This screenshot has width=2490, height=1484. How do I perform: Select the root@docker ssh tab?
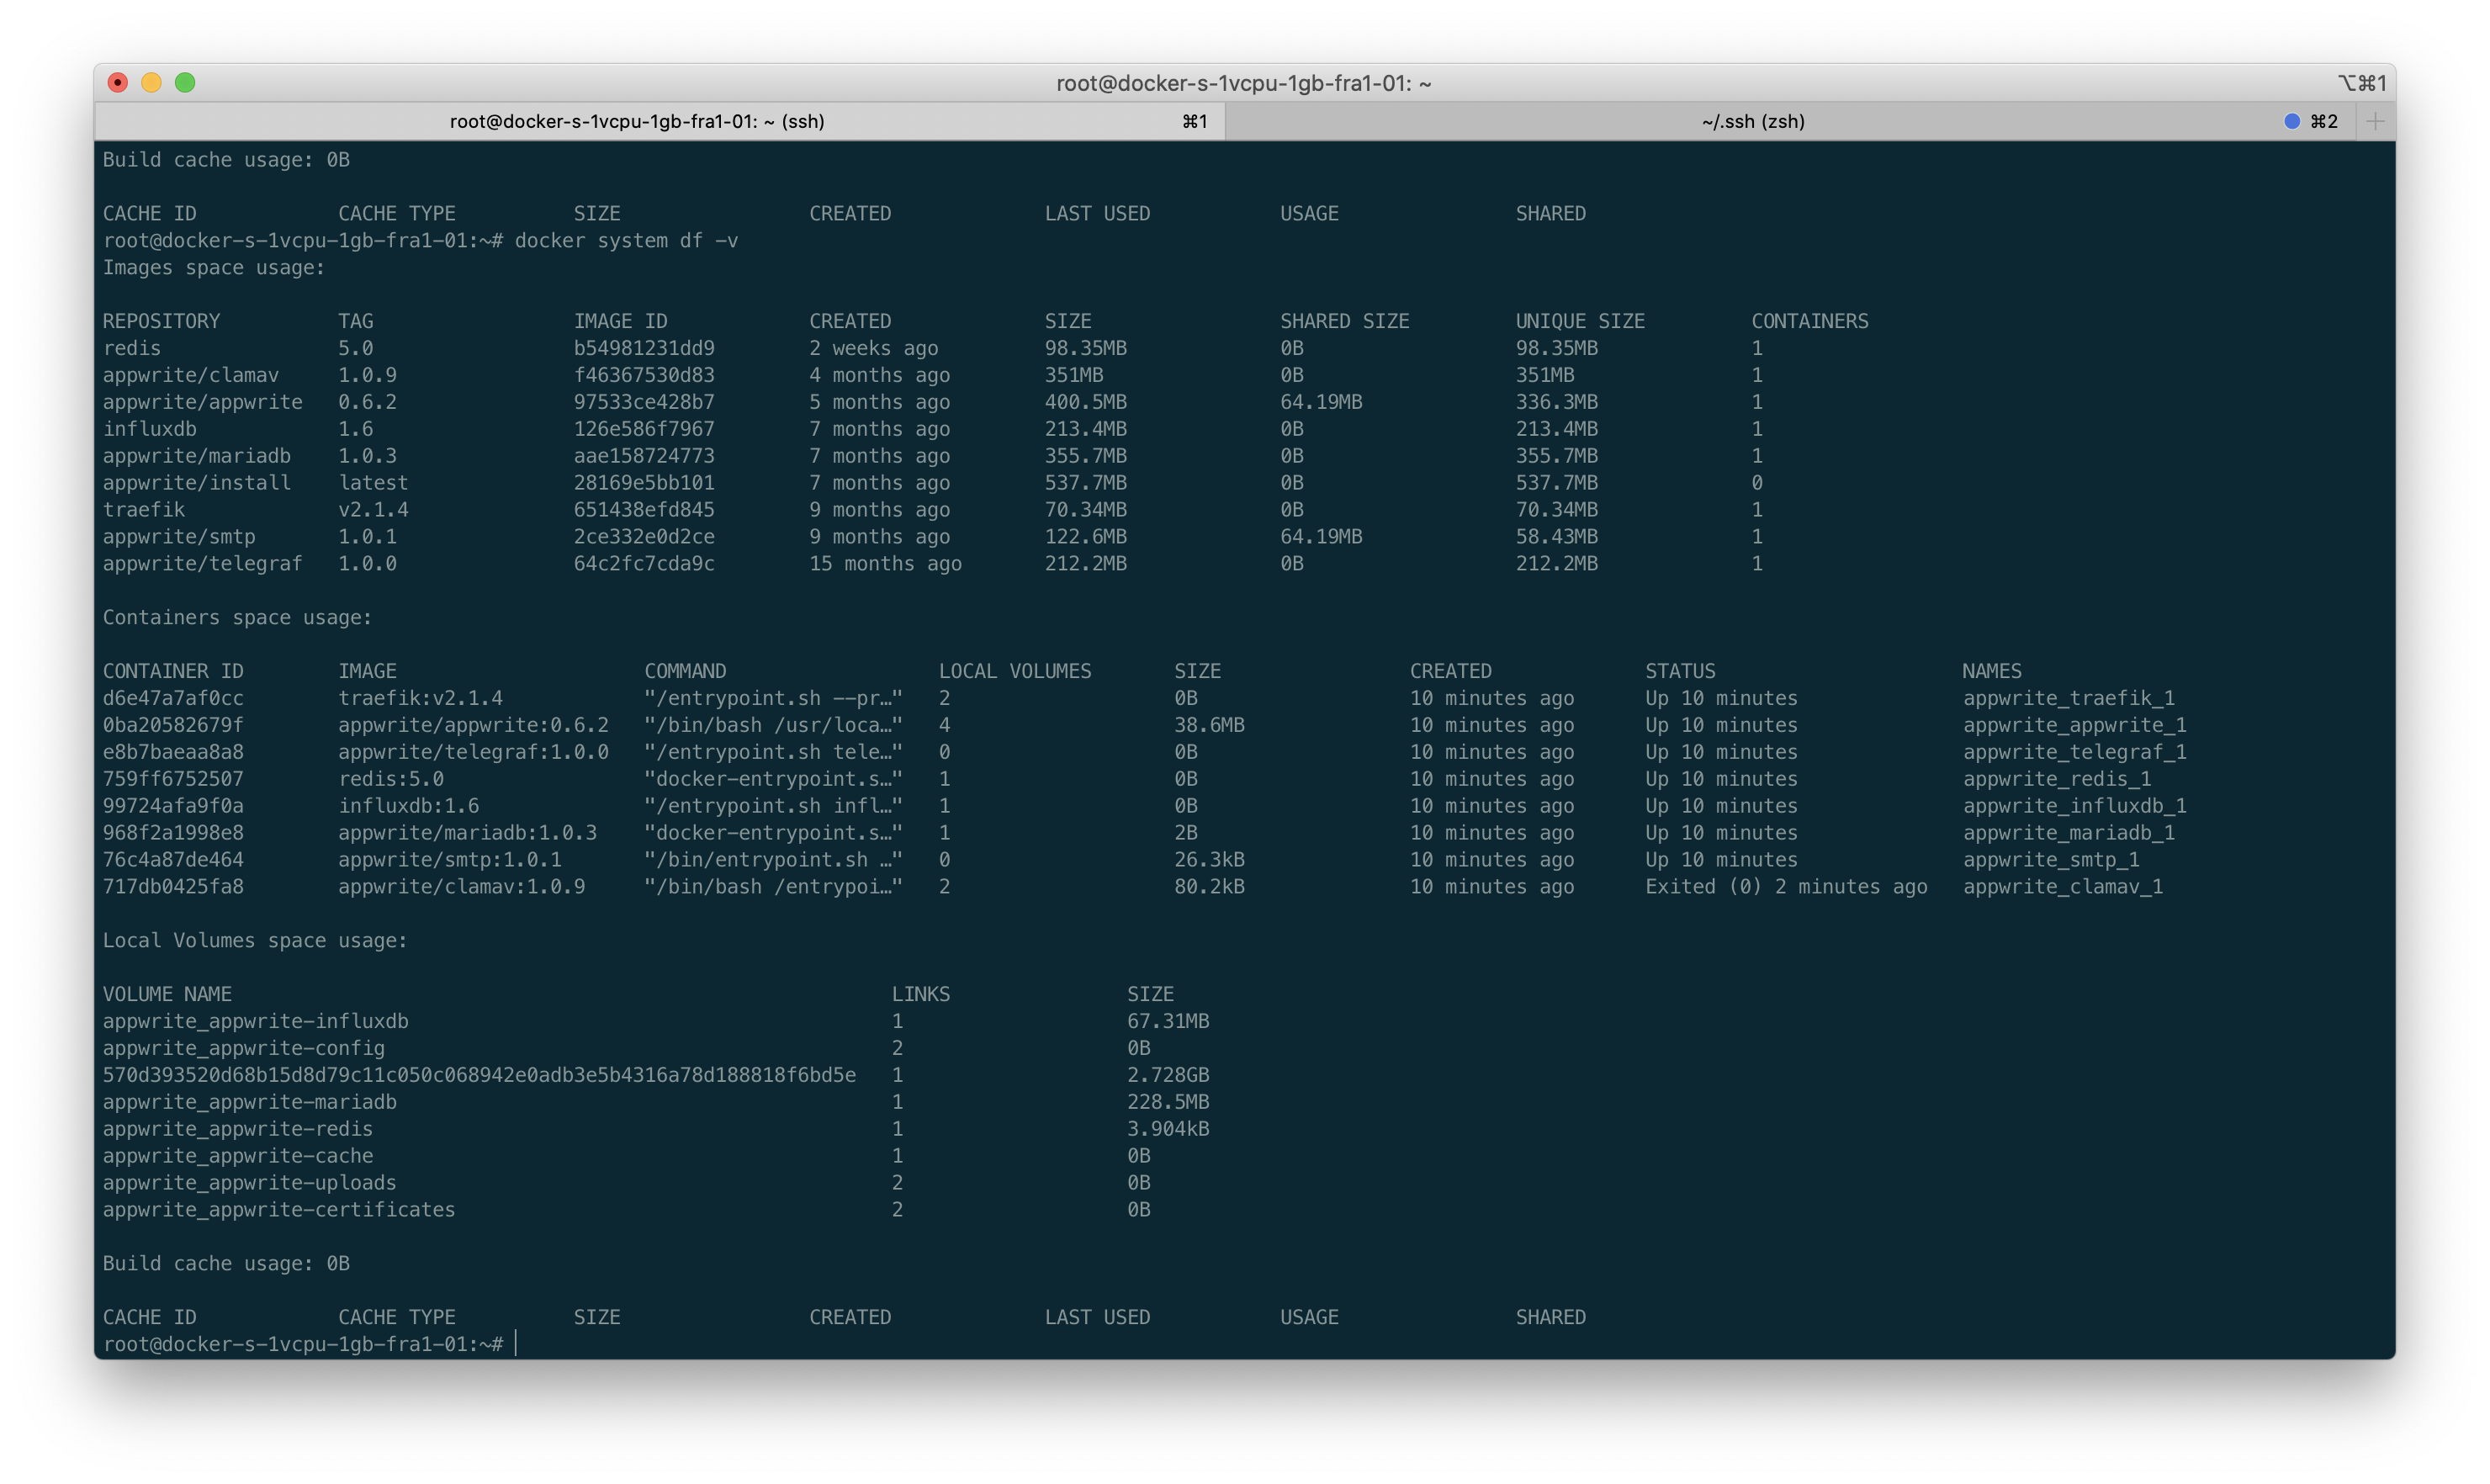click(636, 121)
